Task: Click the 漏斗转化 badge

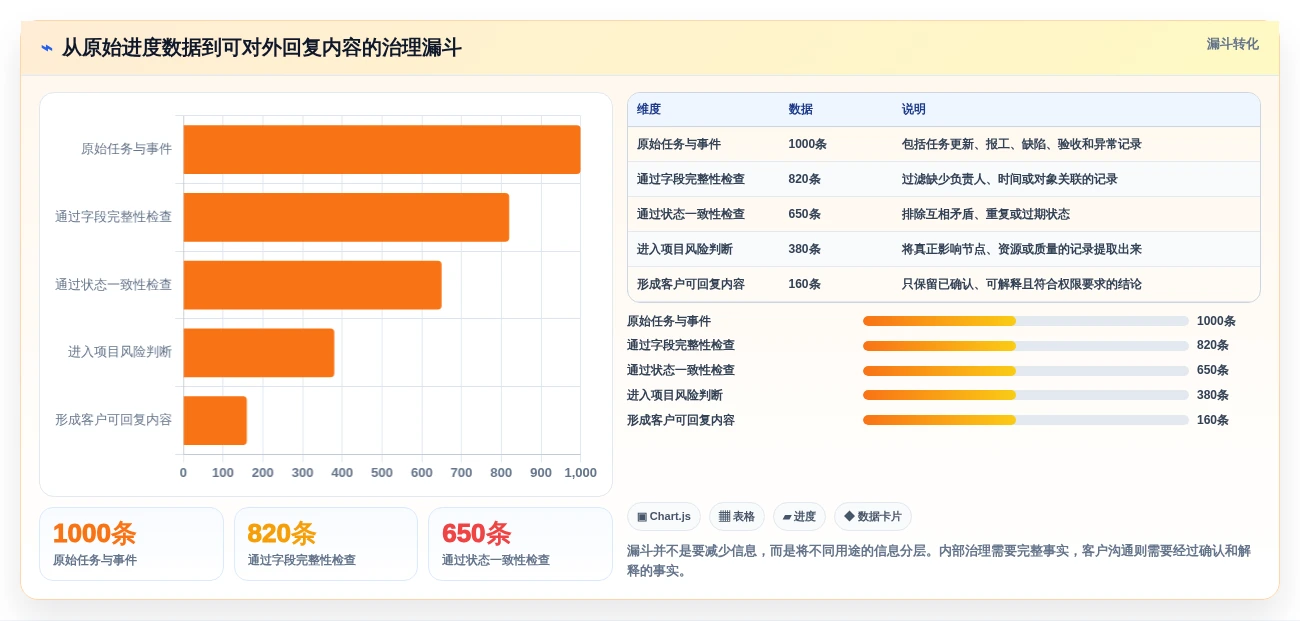Action: click(1232, 44)
